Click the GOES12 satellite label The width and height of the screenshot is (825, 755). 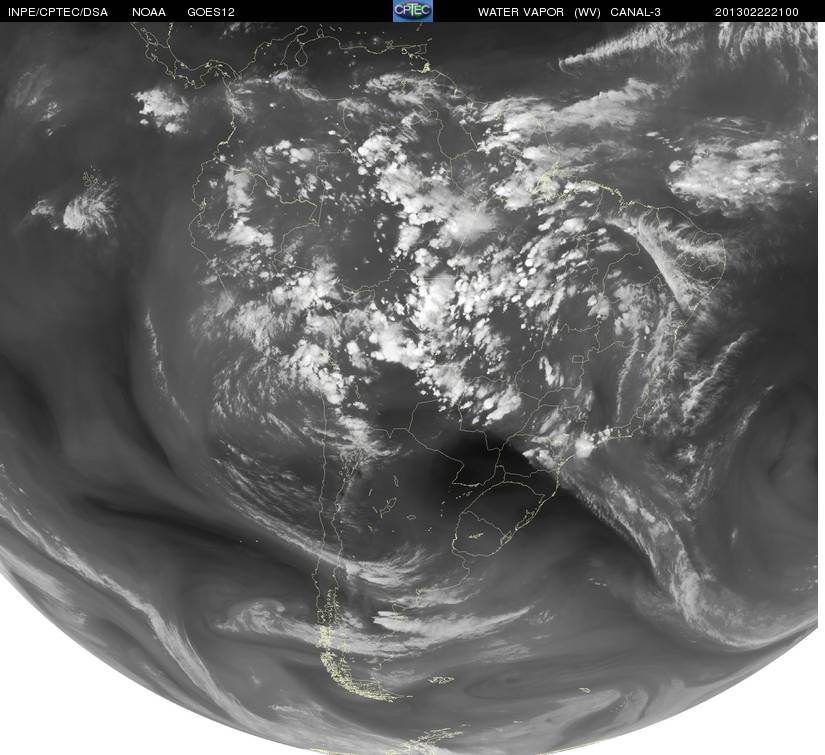pyautogui.click(x=211, y=12)
